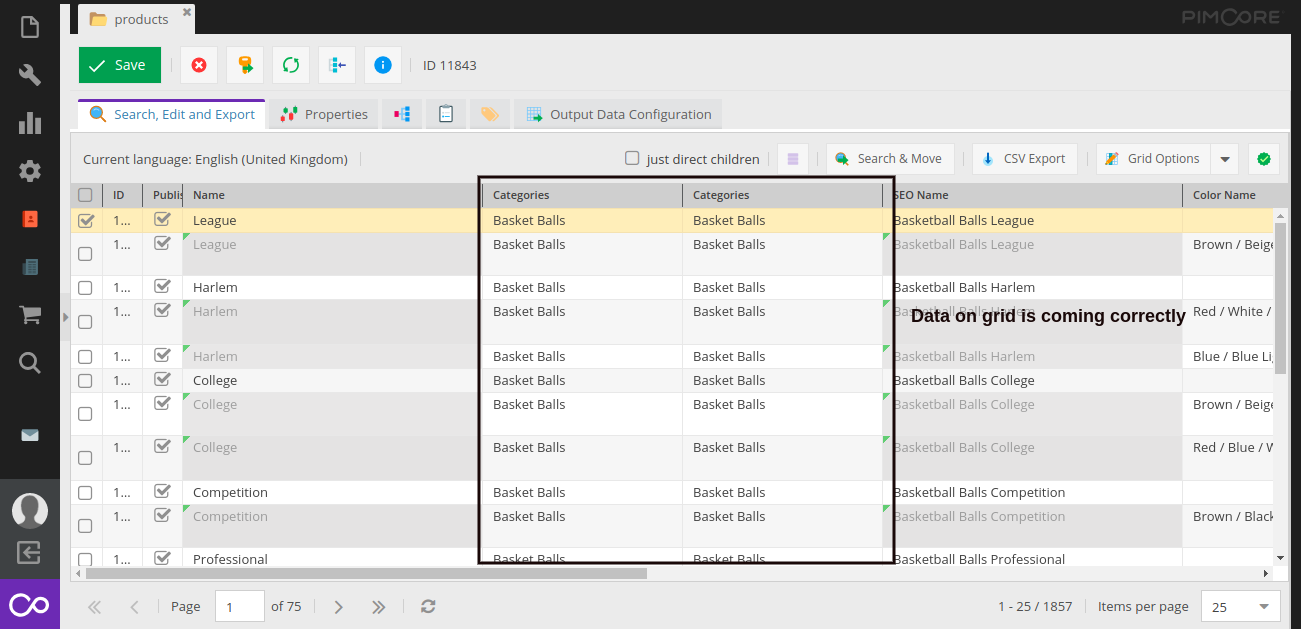Uncheck the selected League row checkbox
Image resolution: width=1301 pixels, height=629 pixels.
coord(85,221)
